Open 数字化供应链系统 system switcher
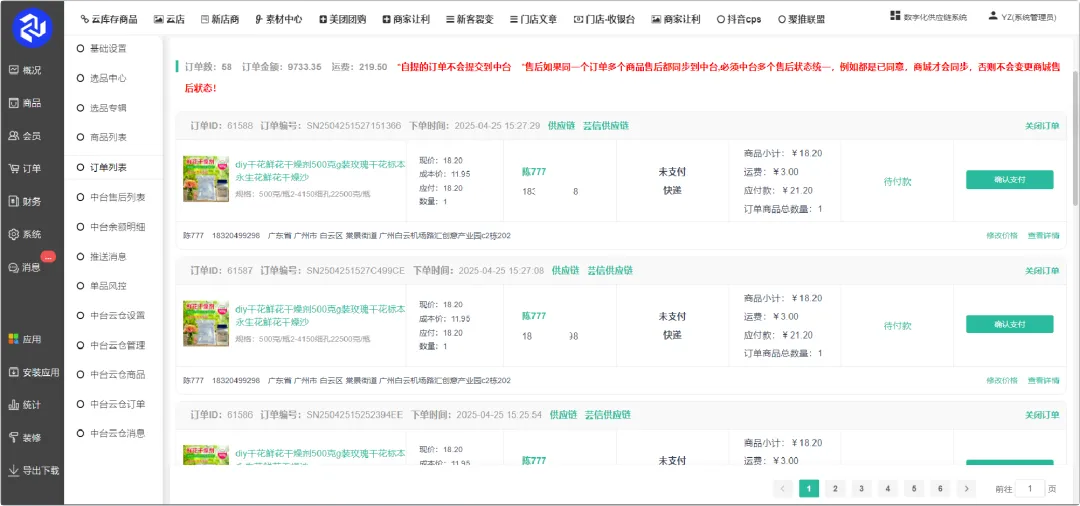This screenshot has width=1080, height=506. tap(928, 17)
